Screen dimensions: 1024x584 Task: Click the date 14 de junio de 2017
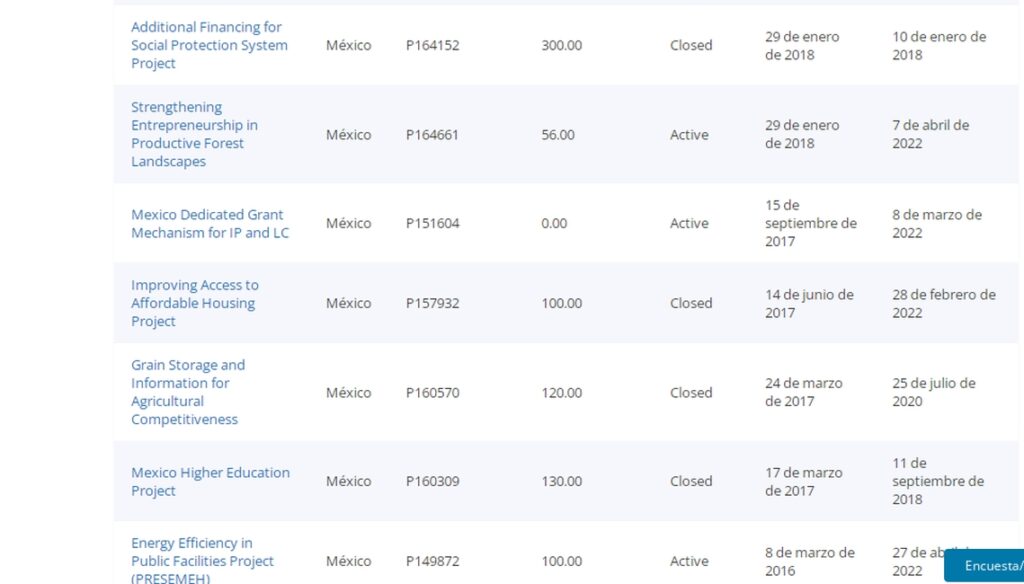click(x=809, y=303)
